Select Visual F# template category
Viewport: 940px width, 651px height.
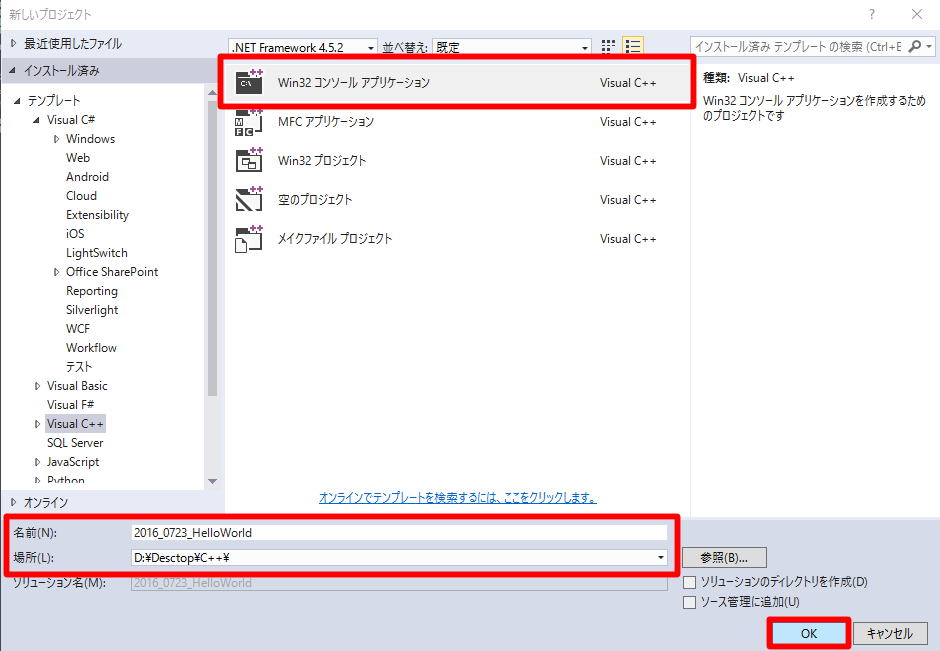(x=70, y=405)
